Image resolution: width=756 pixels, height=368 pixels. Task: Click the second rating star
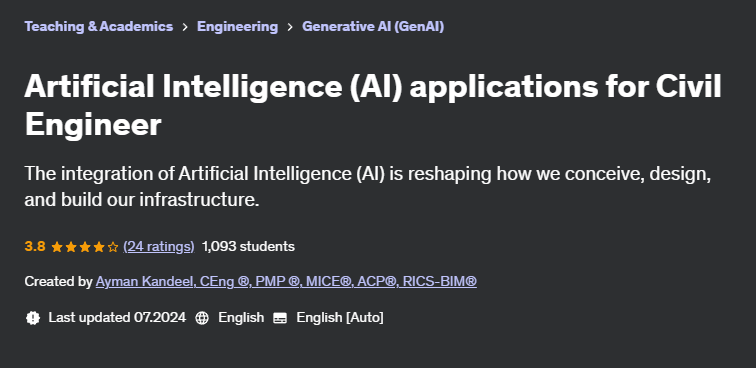click(x=71, y=247)
